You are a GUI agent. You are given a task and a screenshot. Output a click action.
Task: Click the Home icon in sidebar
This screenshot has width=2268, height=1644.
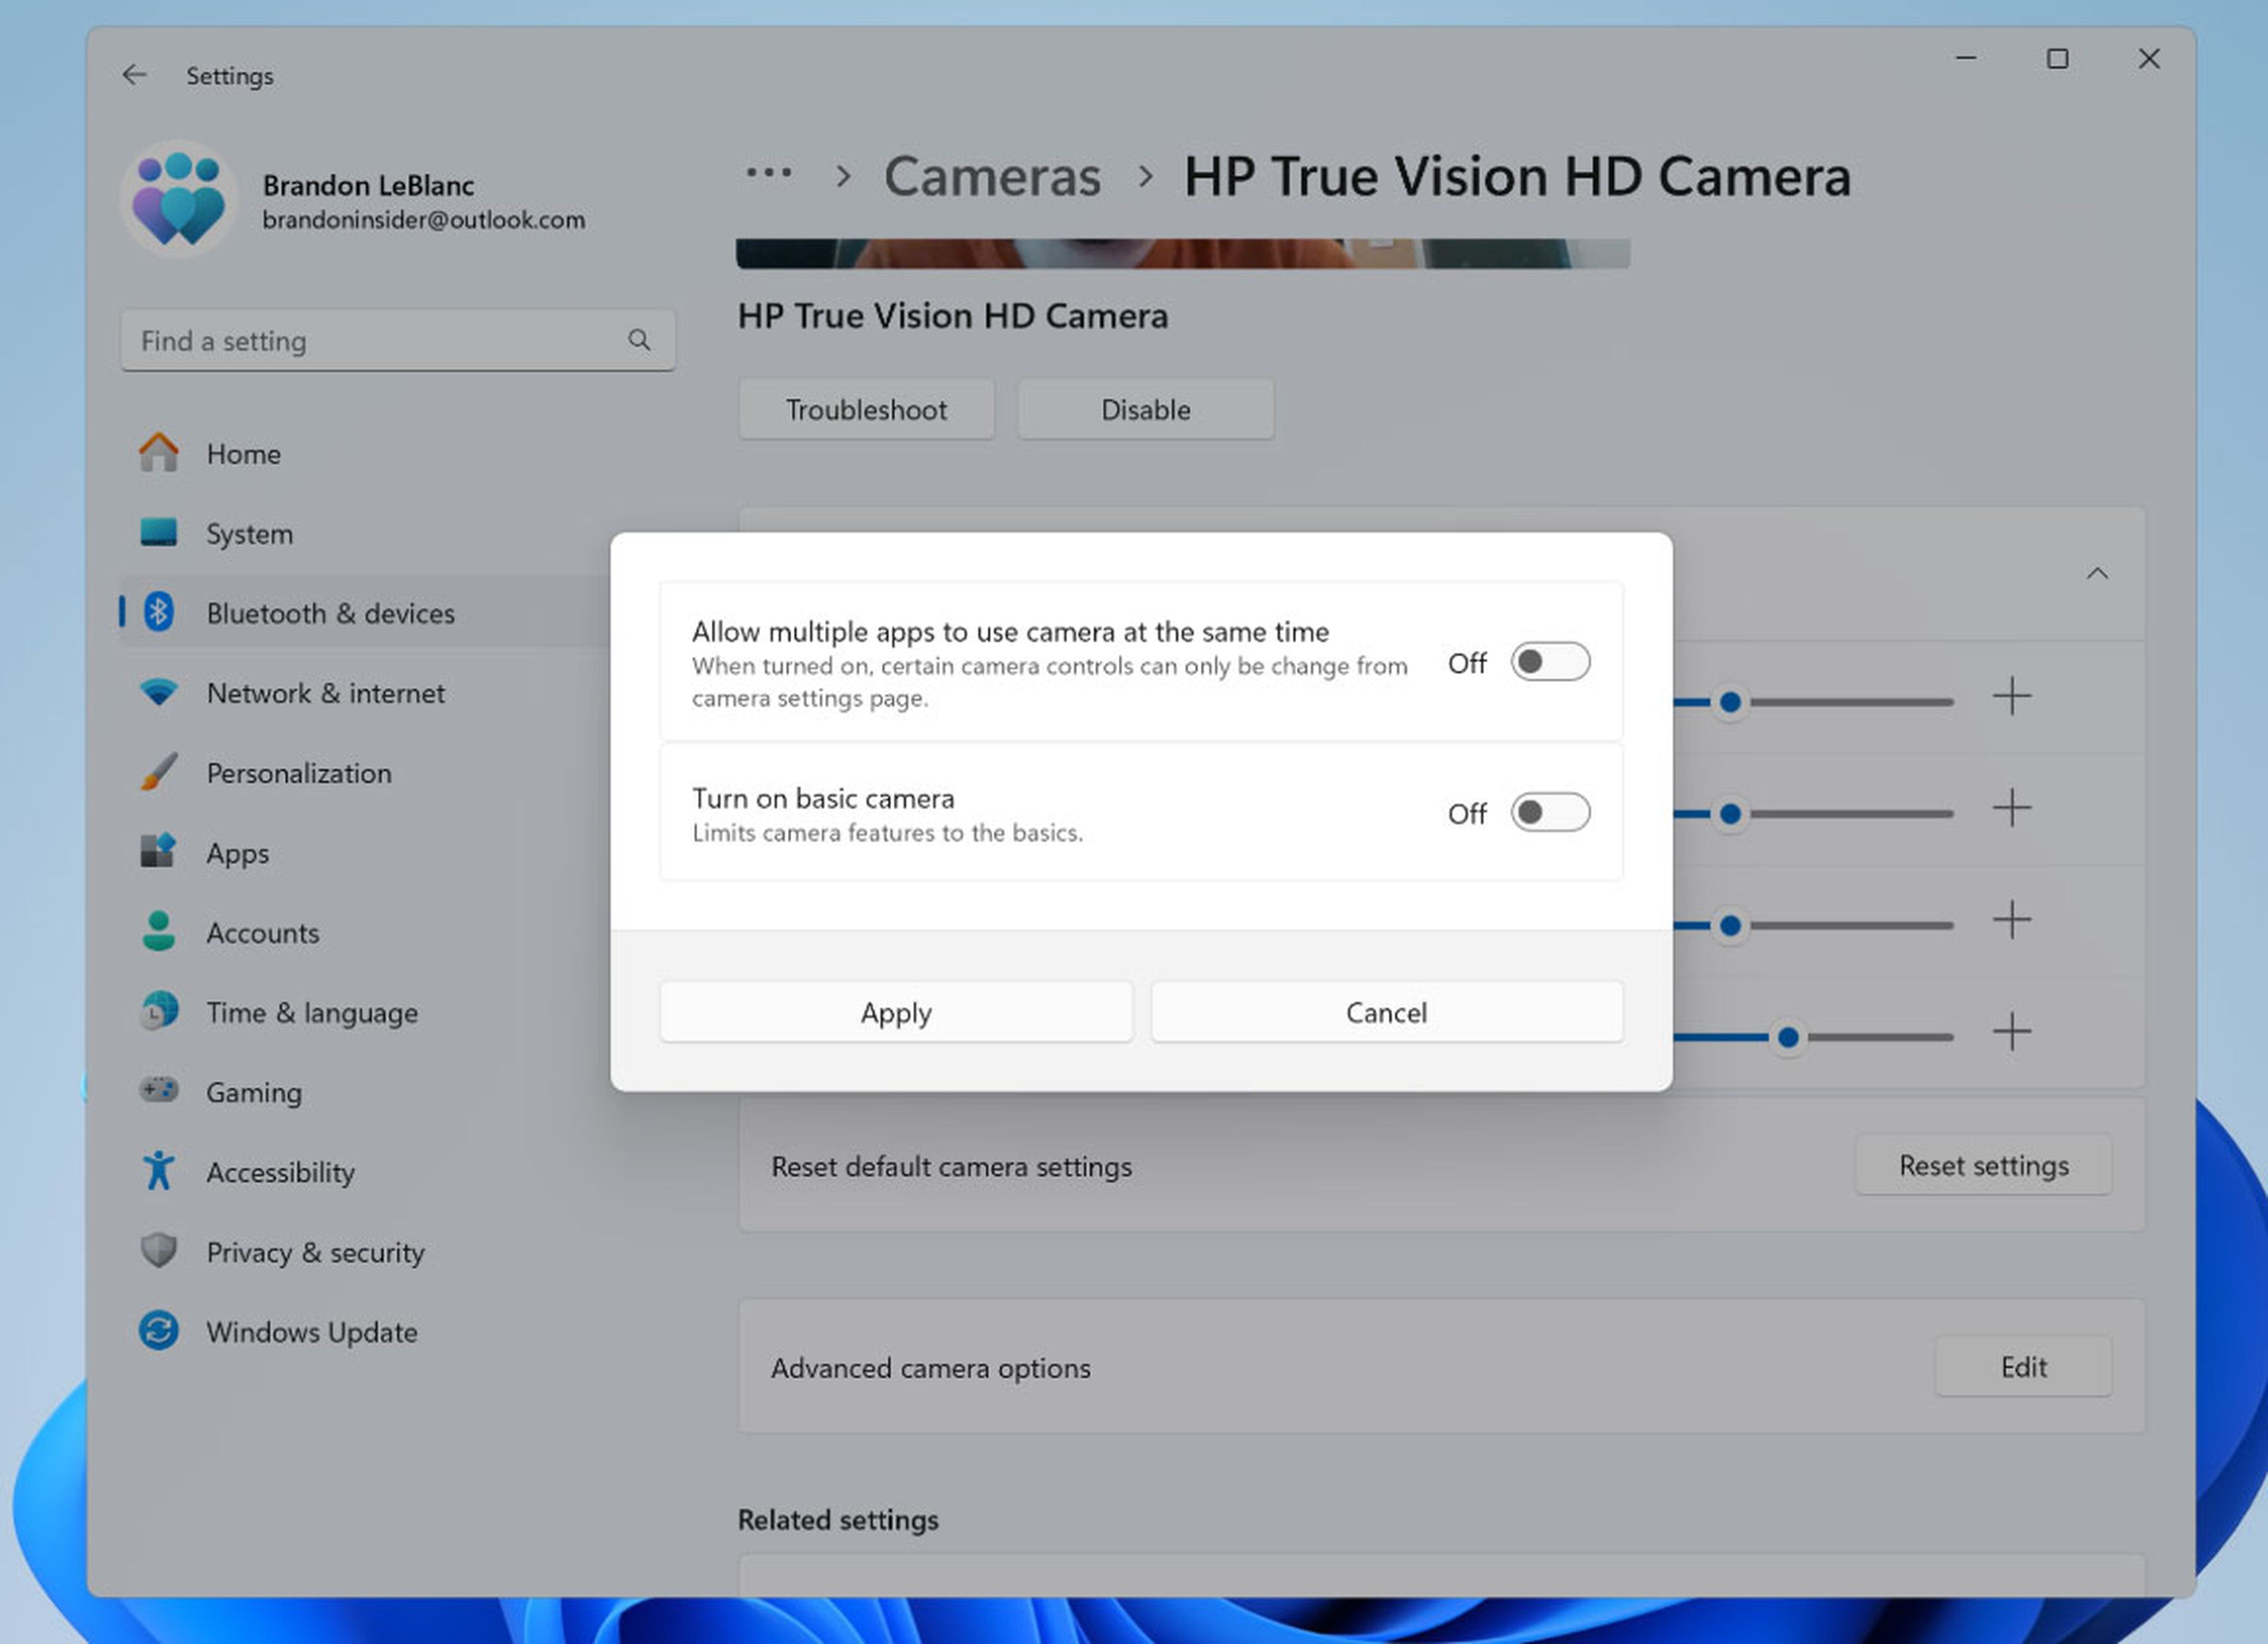pyautogui.click(x=158, y=453)
